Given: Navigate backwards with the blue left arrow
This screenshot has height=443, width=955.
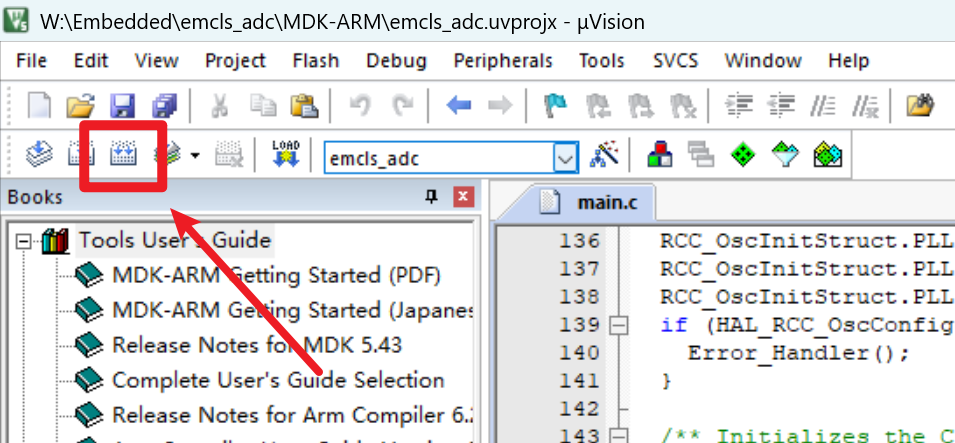Looking at the screenshot, I should tap(459, 106).
